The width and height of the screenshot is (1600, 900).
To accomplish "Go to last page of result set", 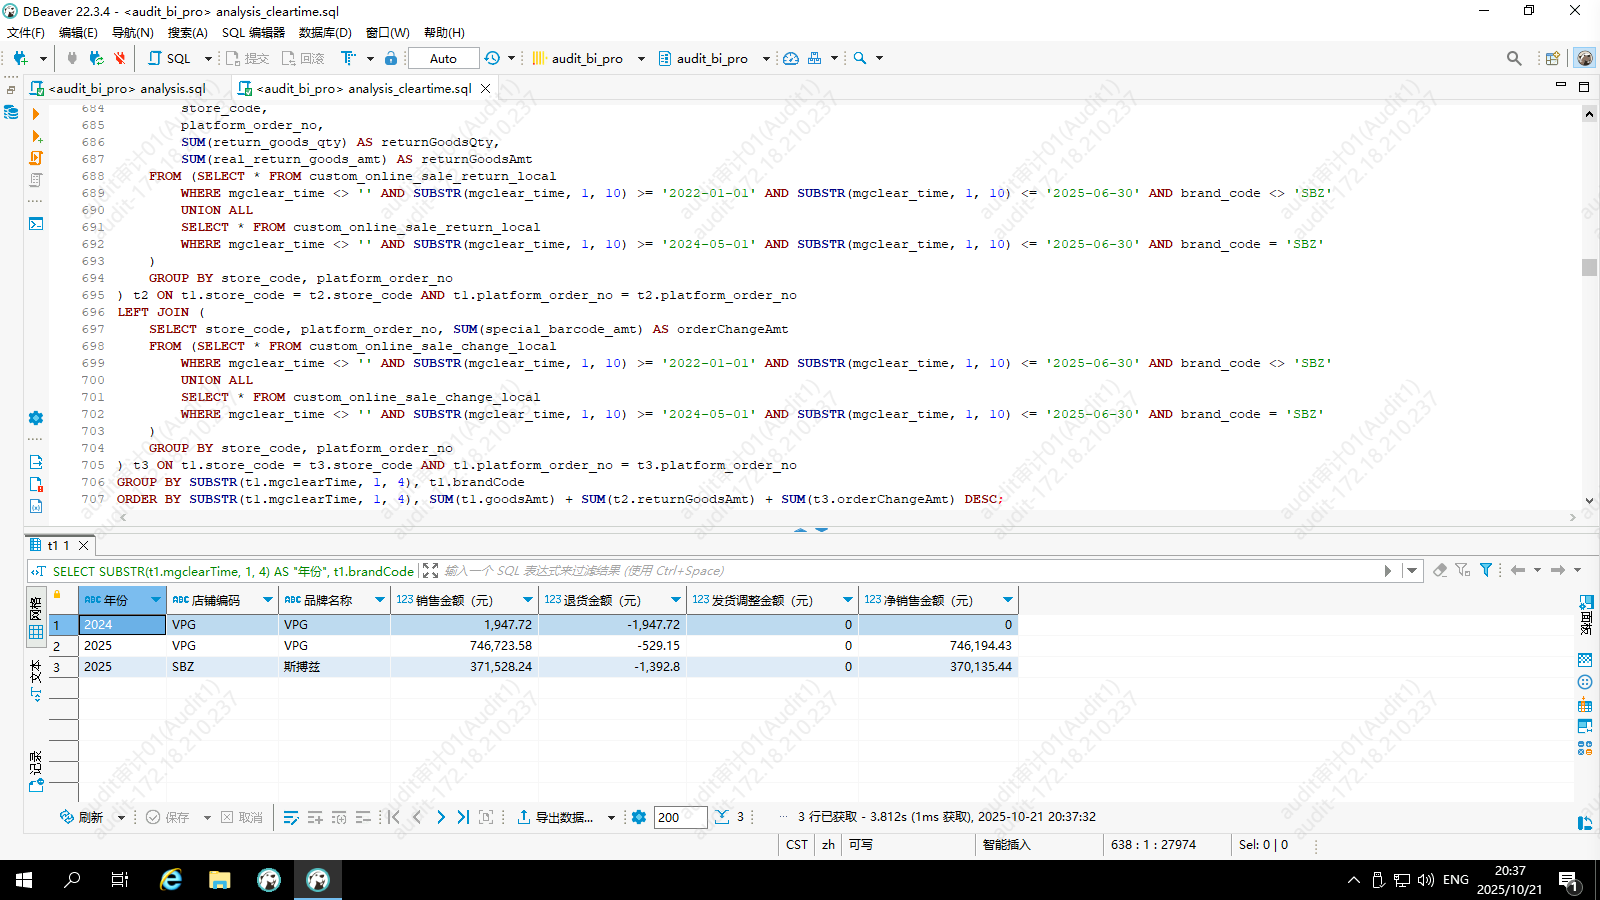I will [x=463, y=817].
